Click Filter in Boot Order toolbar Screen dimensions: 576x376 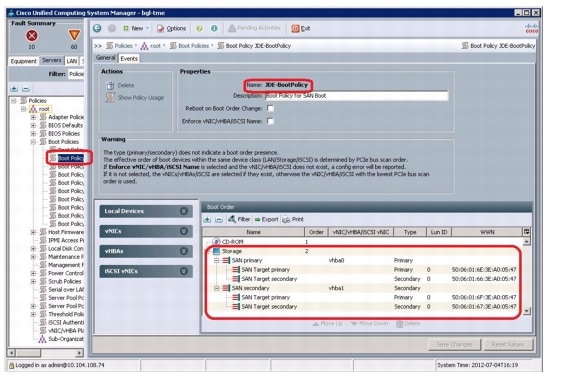pyautogui.click(x=239, y=219)
